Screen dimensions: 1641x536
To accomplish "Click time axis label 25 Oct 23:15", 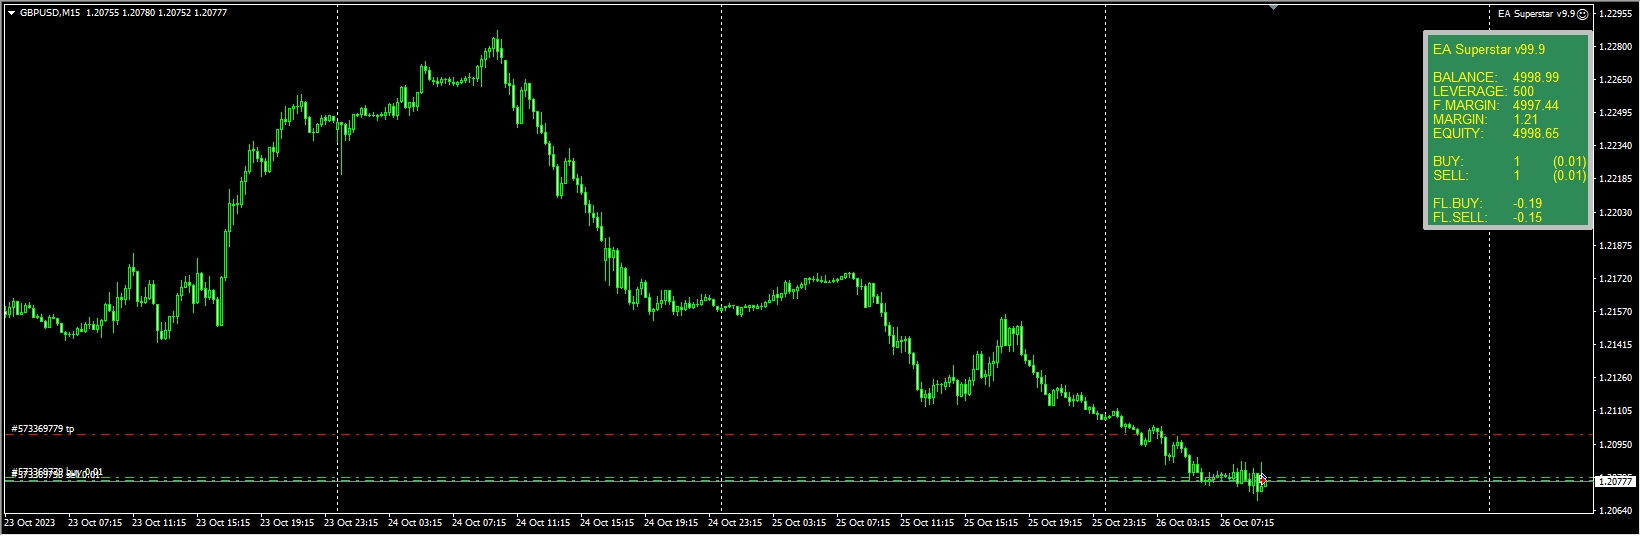I will (x=1119, y=523).
